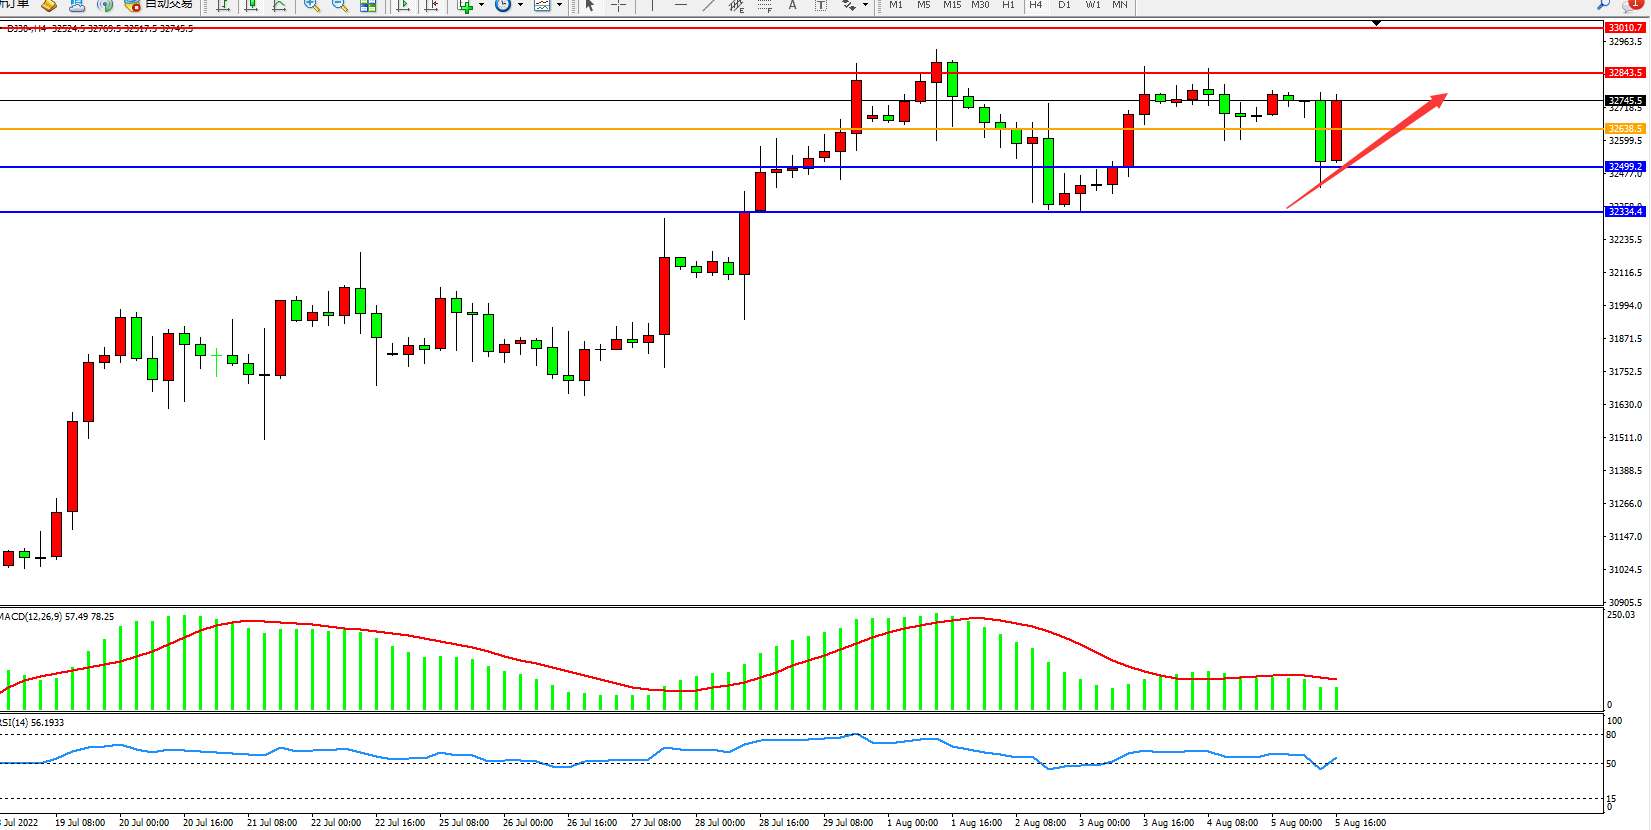This screenshot has height=830, width=1651.
Task: Switch the chart to candlestick view
Action: point(251,5)
